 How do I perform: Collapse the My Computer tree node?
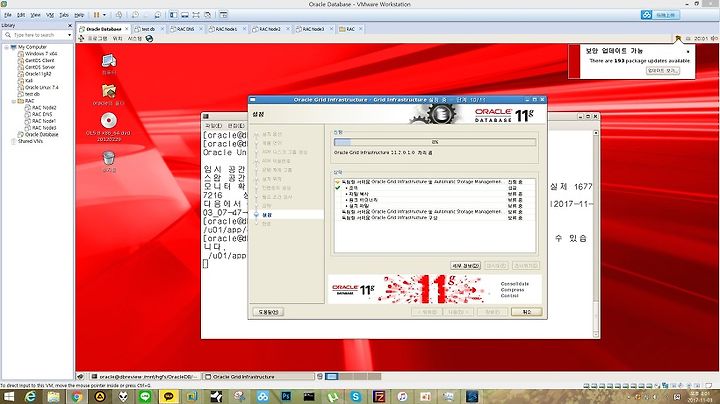coord(6,47)
